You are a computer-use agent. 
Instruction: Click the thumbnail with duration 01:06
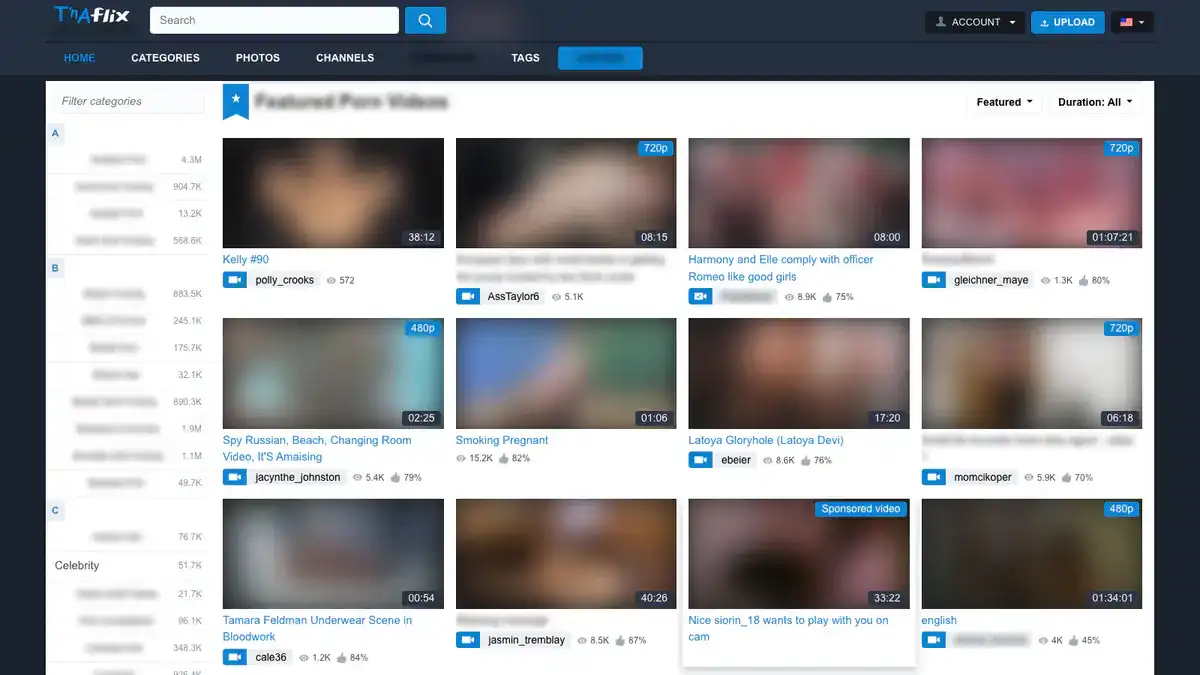566,373
